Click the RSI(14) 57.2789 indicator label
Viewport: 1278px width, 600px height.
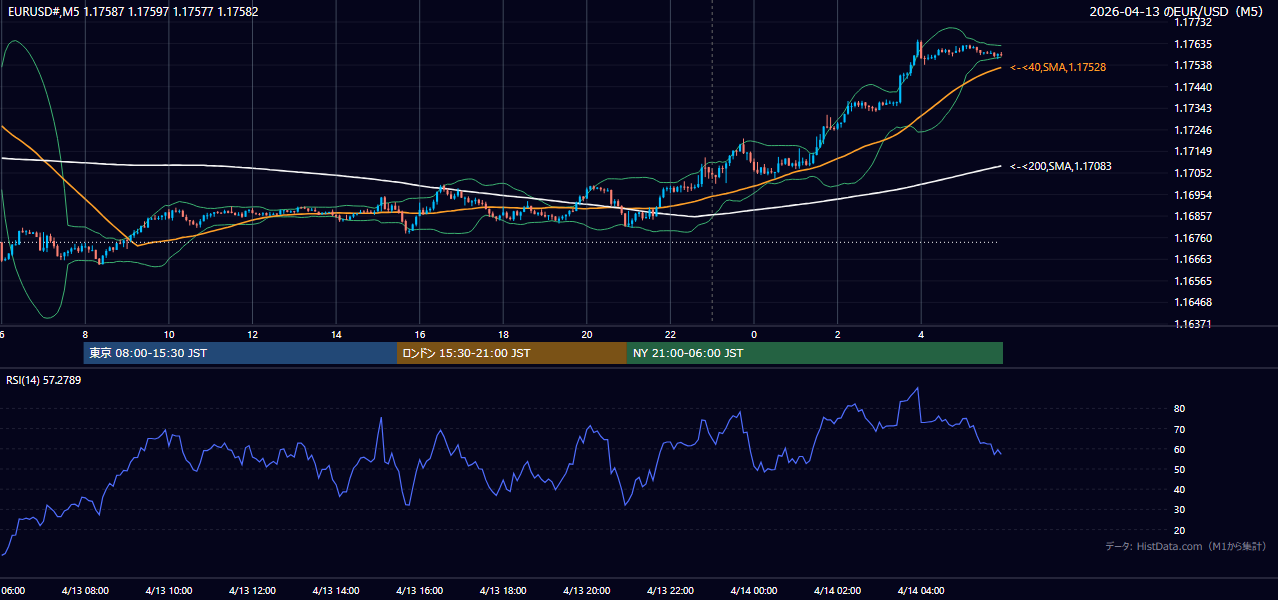(44, 380)
